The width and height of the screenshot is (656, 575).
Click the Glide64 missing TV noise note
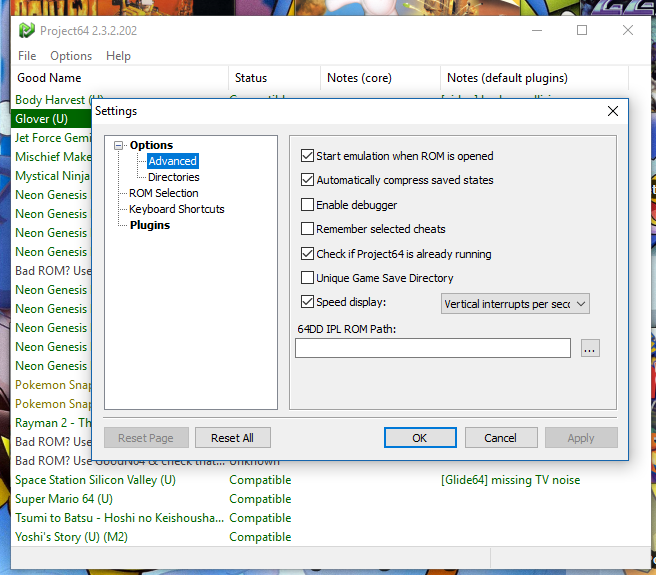510,480
